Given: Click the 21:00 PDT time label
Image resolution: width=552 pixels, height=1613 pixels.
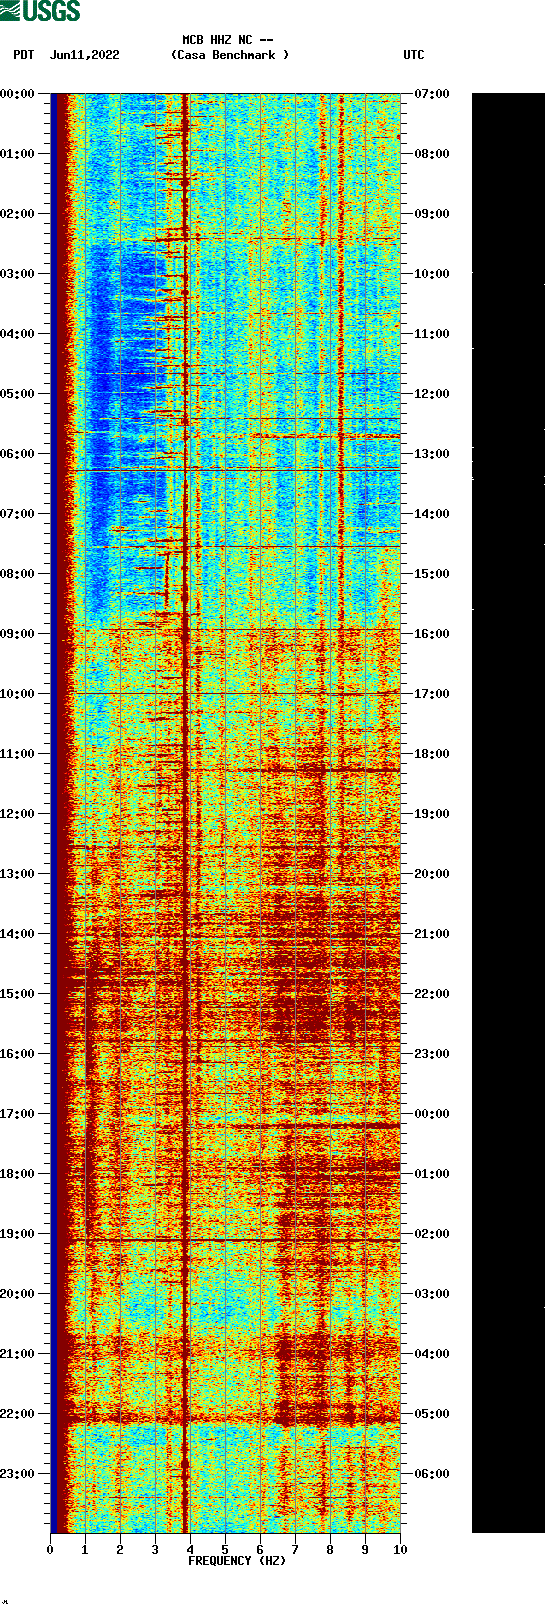Looking at the screenshot, I should click(x=18, y=1354).
